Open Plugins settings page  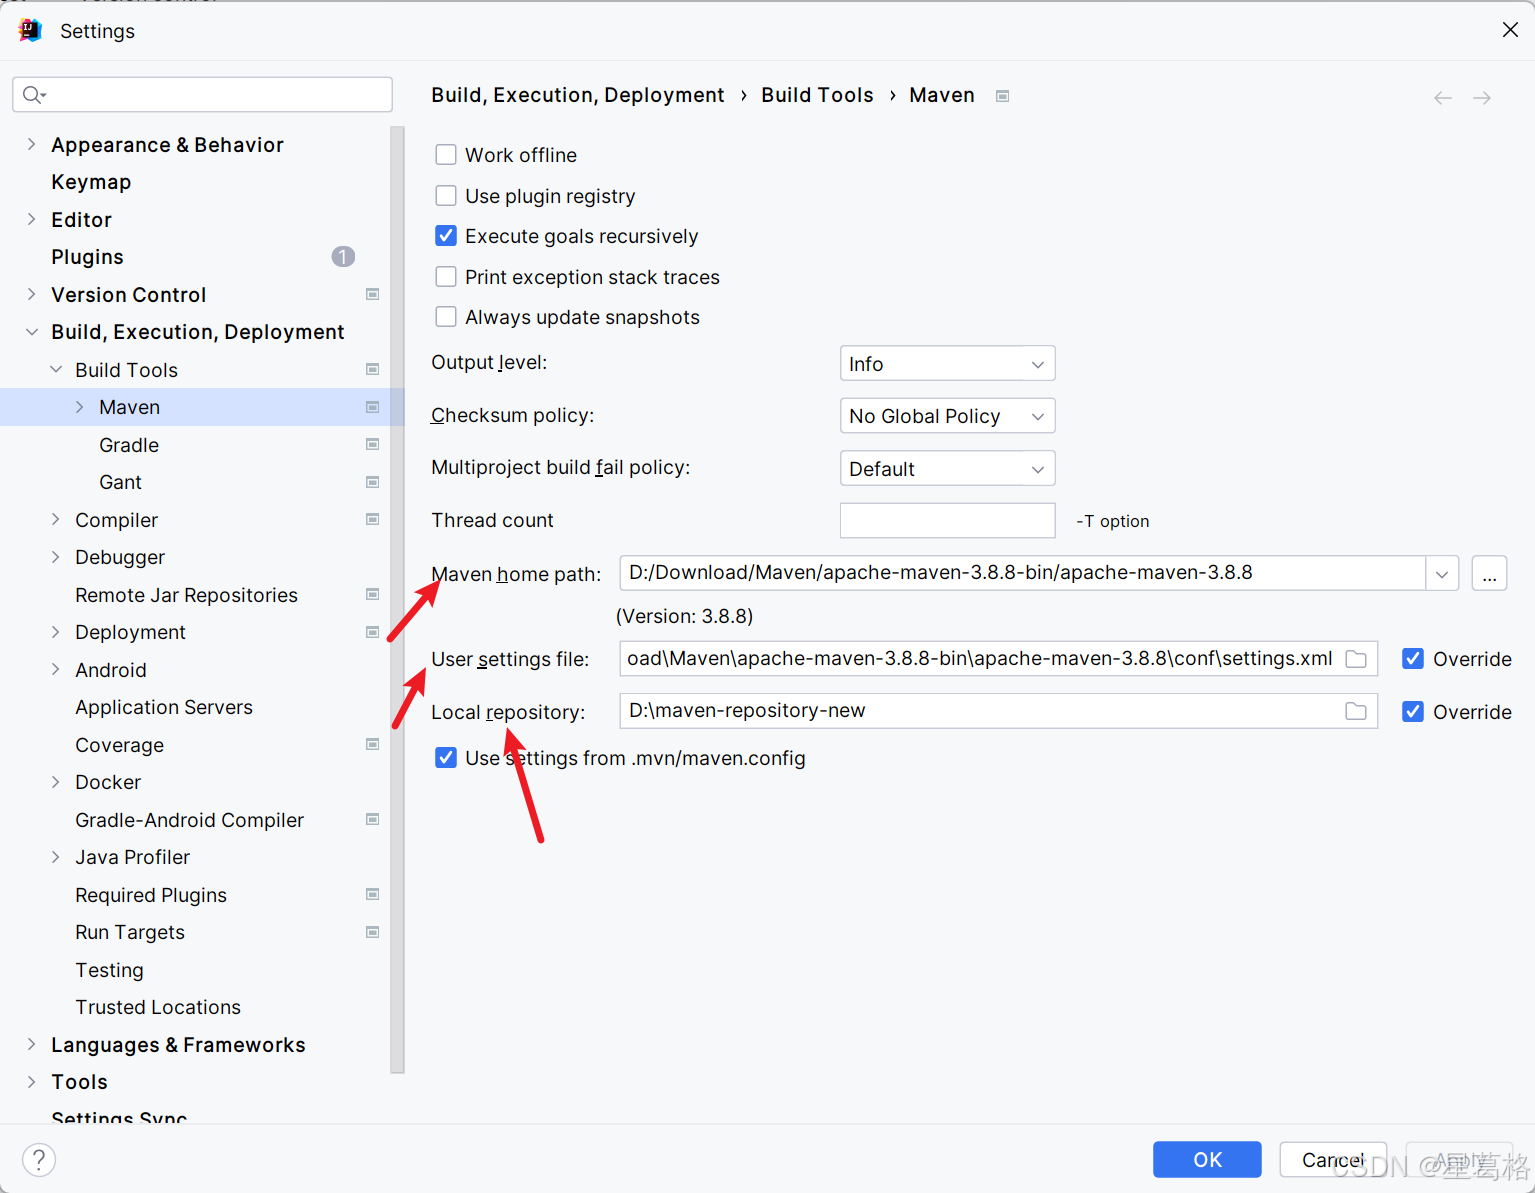point(87,257)
